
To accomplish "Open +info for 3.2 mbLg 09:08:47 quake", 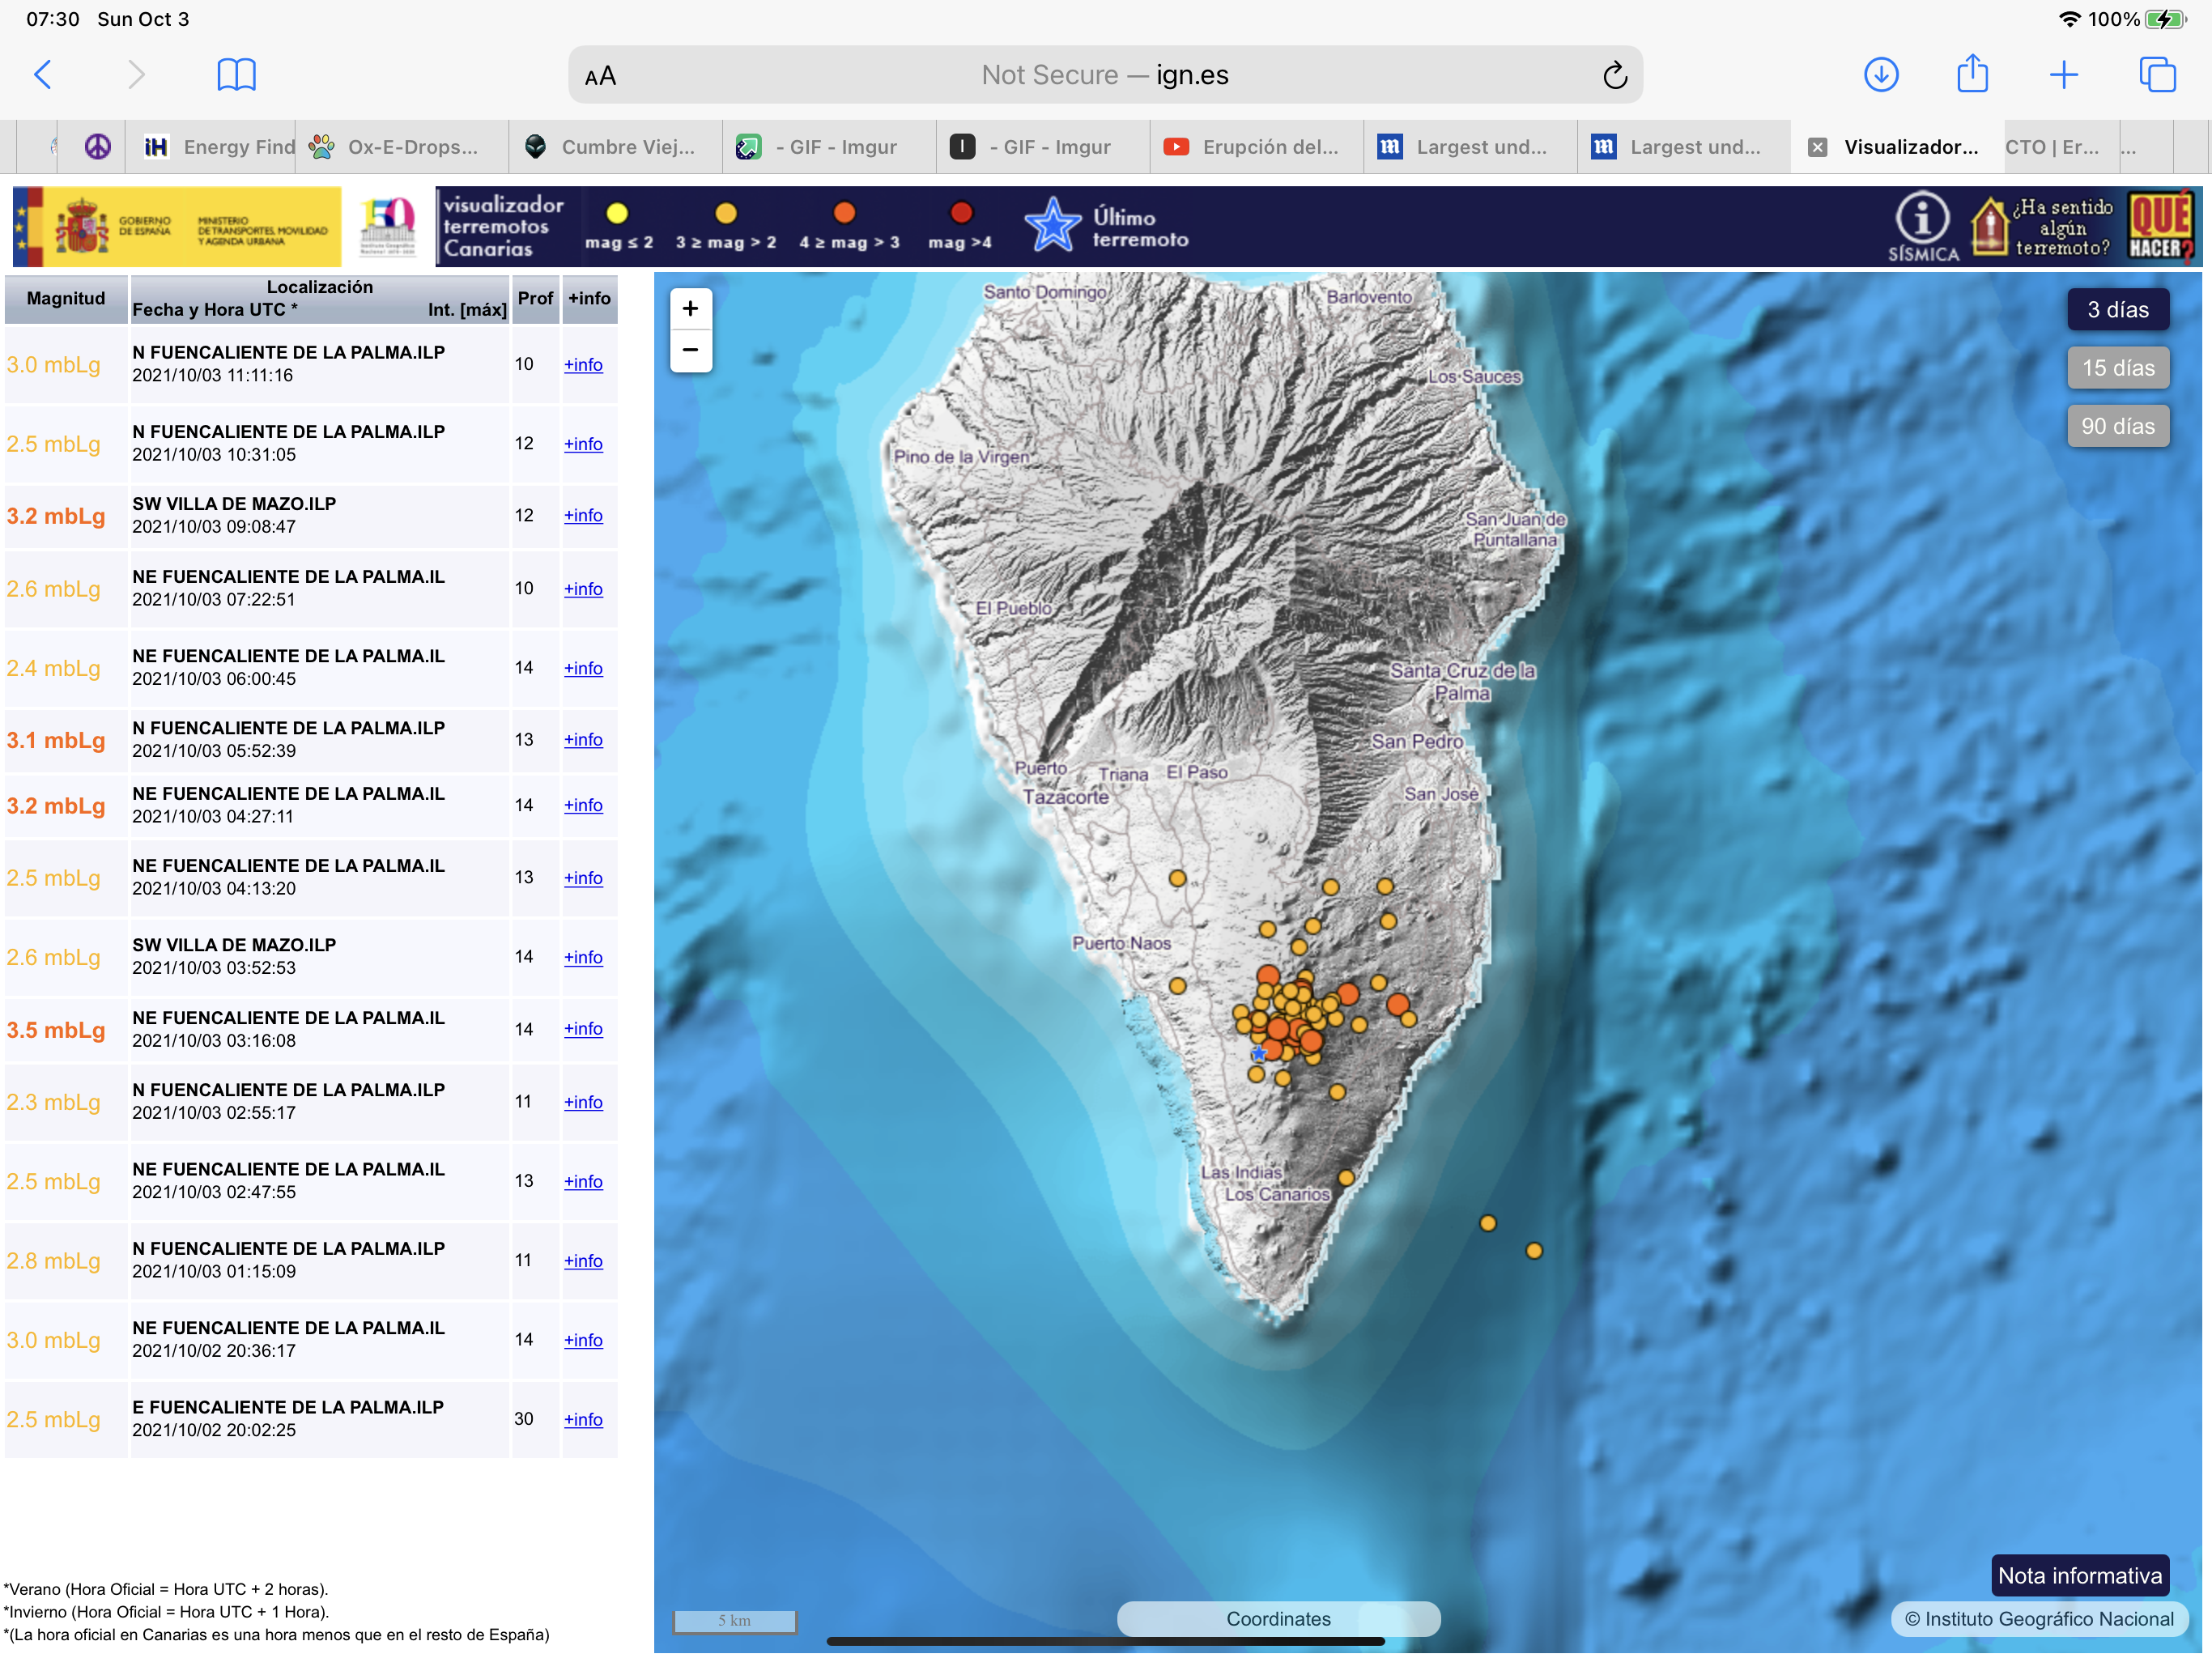I will [583, 516].
